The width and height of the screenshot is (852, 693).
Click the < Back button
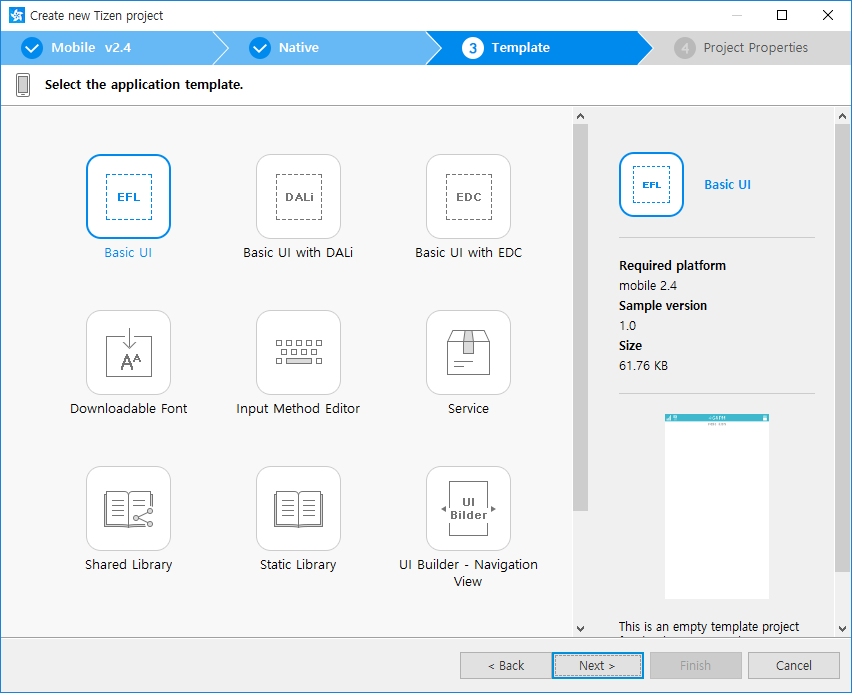pos(505,665)
